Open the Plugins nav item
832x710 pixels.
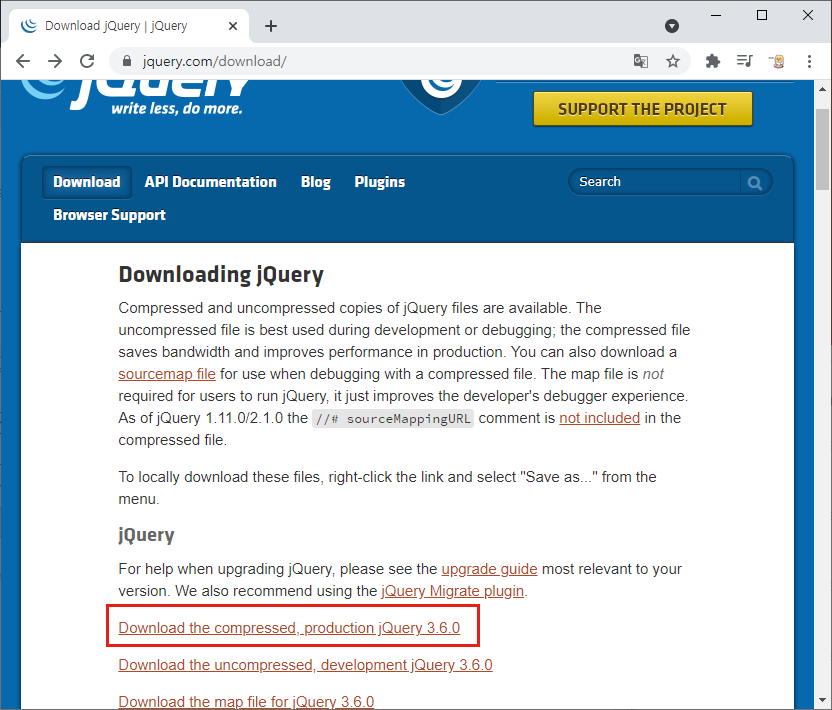[x=379, y=182]
